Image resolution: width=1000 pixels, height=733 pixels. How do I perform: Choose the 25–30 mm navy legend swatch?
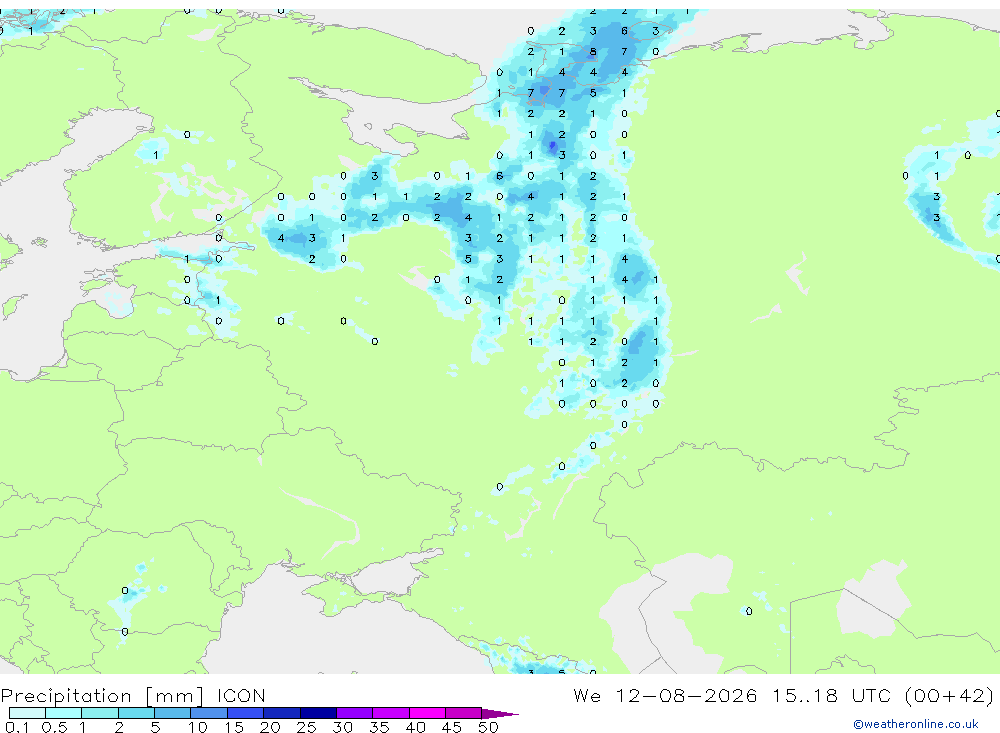(318, 713)
